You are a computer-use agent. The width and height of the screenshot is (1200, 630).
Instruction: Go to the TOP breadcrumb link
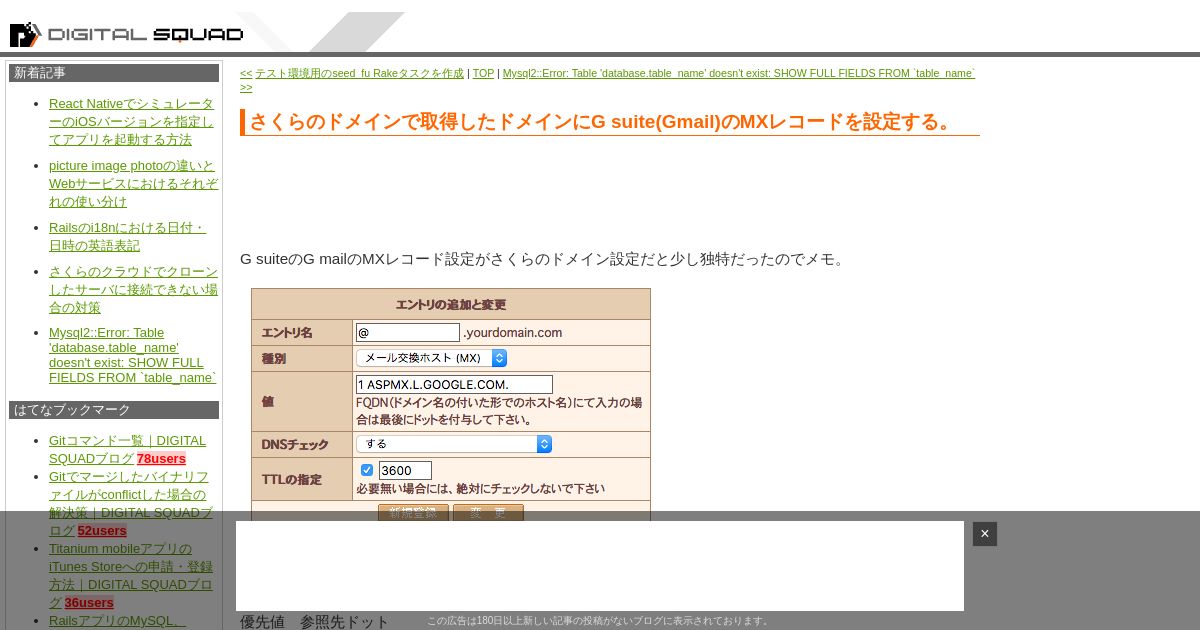click(x=483, y=74)
